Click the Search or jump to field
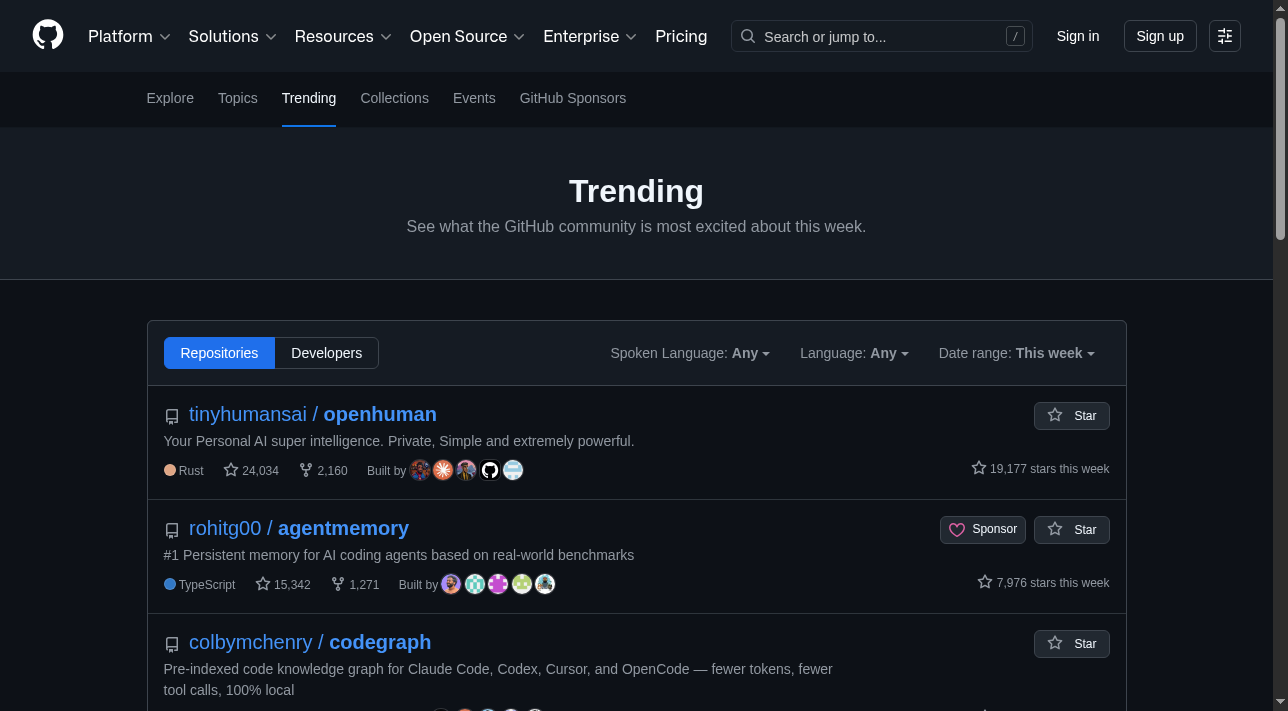The height and width of the screenshot is (711, 1288). coord(882,36)
